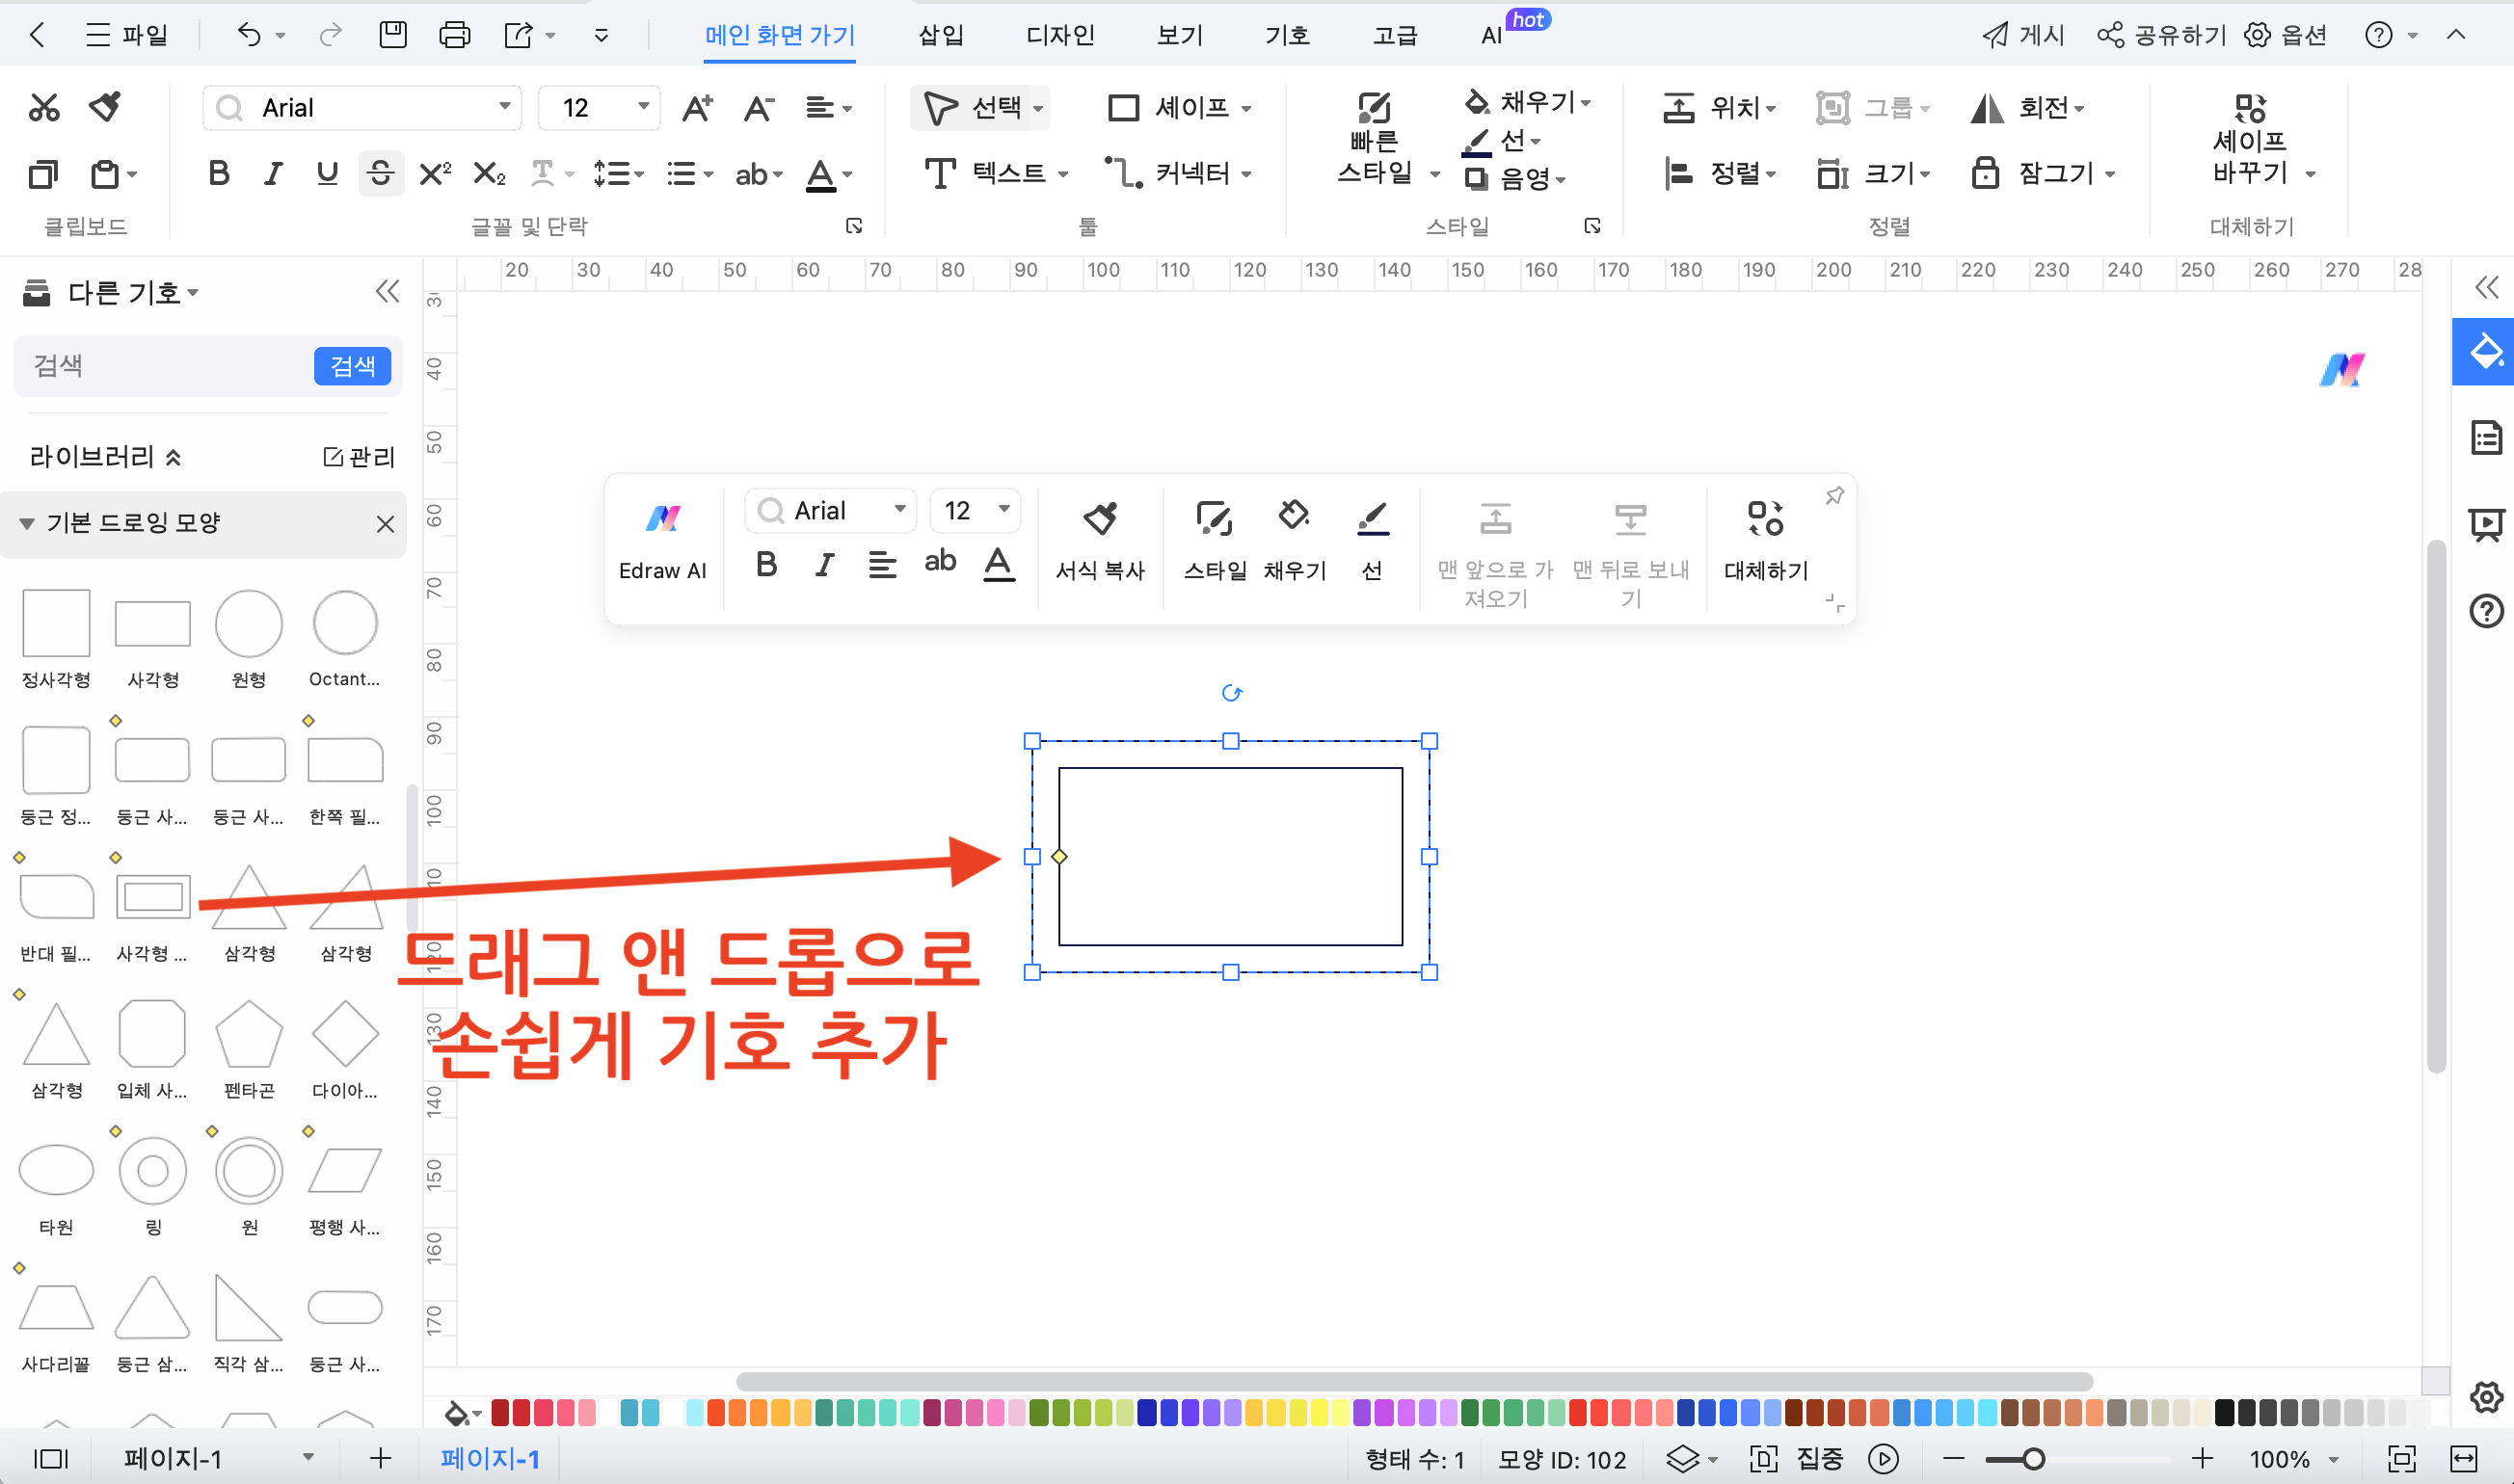
Task: Toggle the page list panel icon bottom-left
Action: coord(51,1459)
